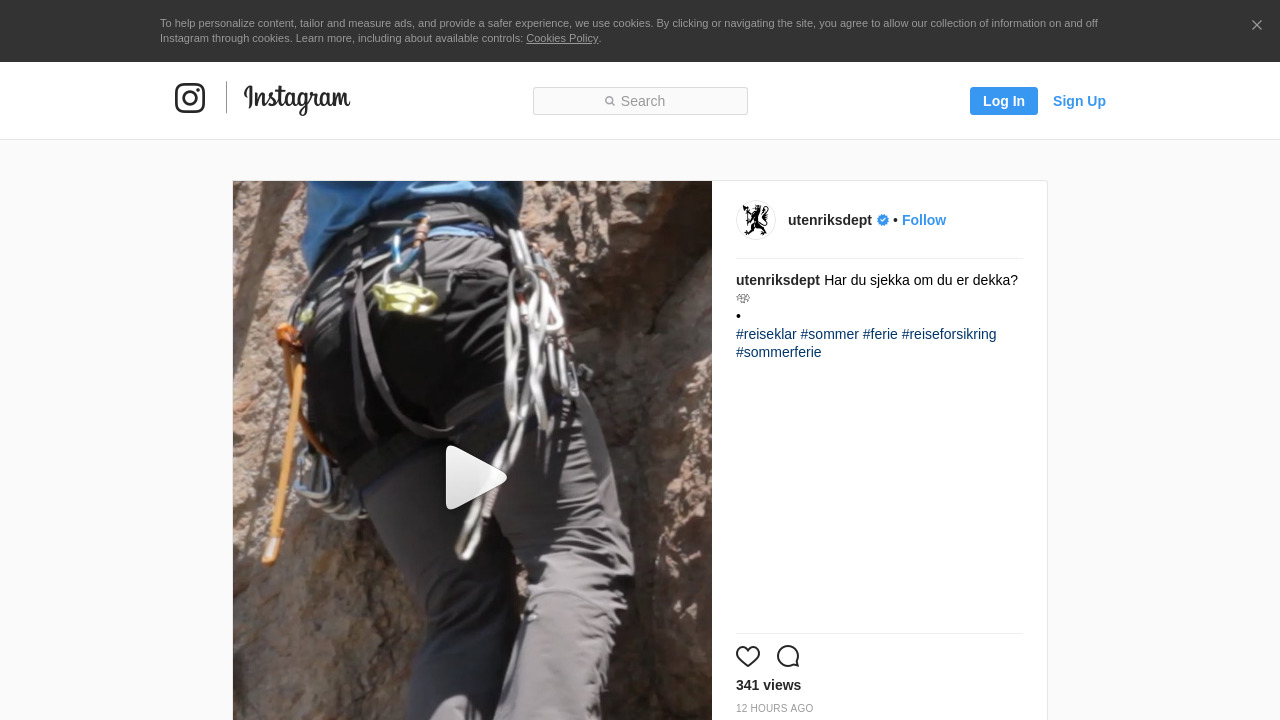Screen dimensions: 1280x720
Task: Dismiss the cookie notice banner
Action: [x=1256, y=25]
